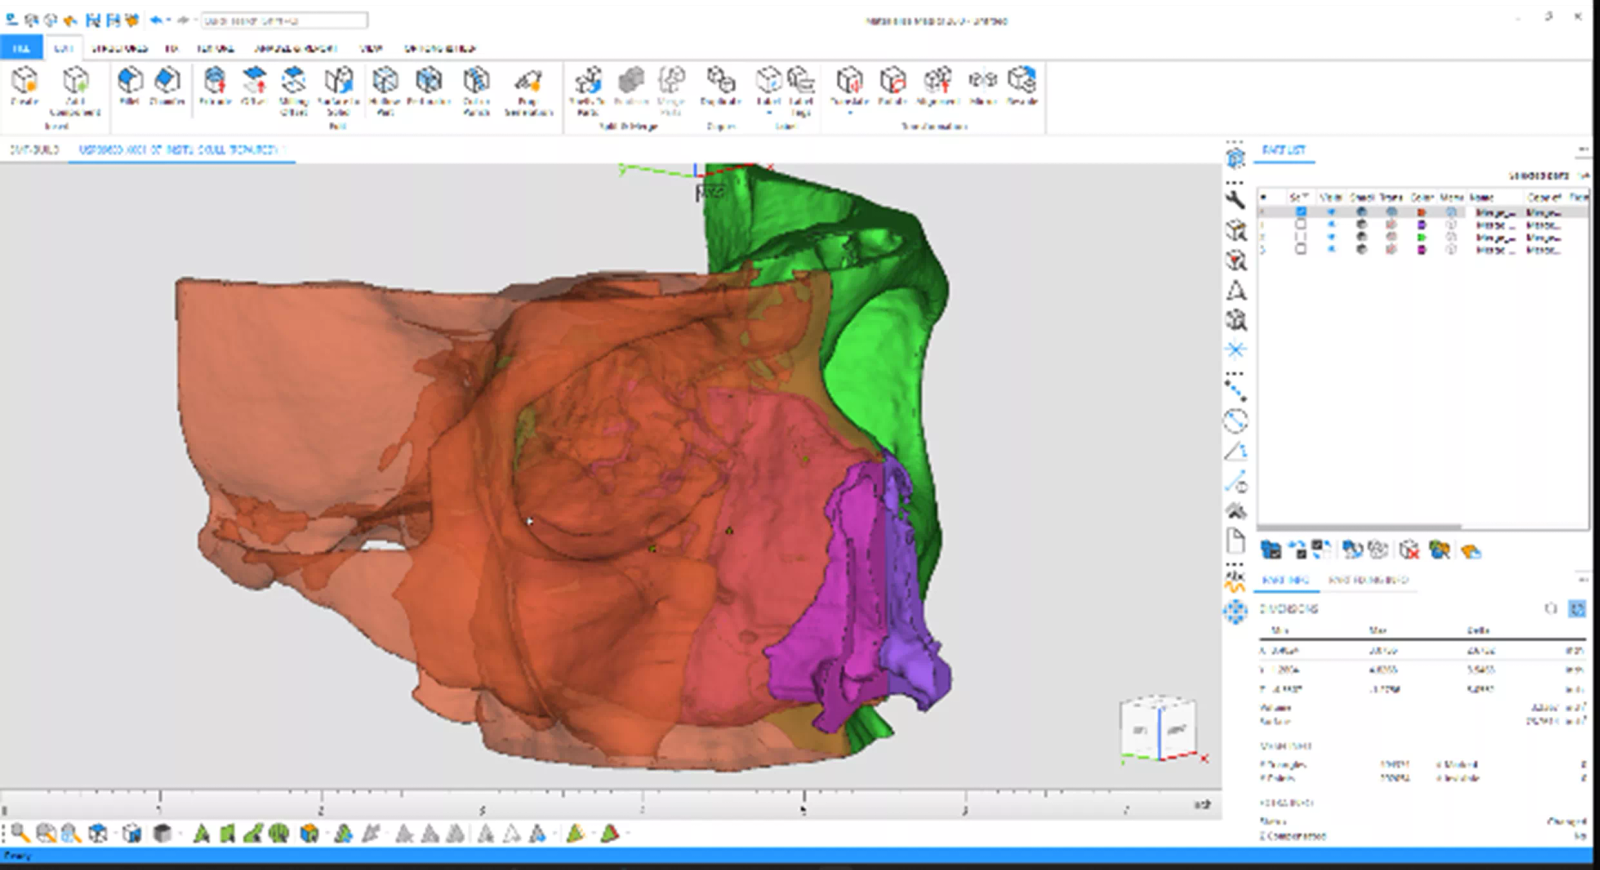This screenshot has height=870, width=1600.
Task: Select the Part Info tab
Action: click(1285, 580)
